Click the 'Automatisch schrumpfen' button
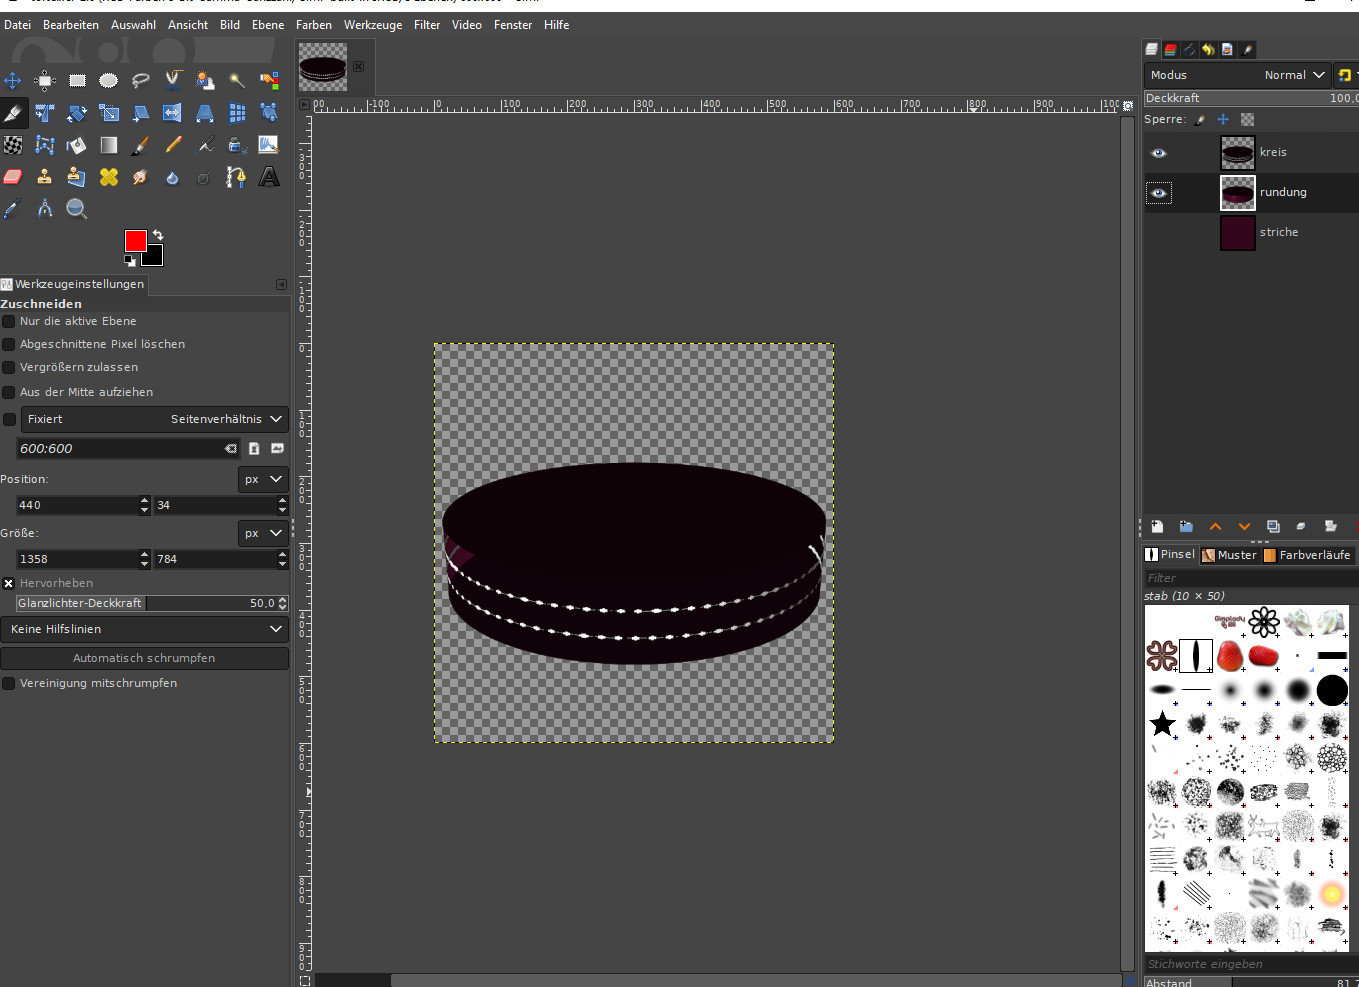 tap(144, 658)
